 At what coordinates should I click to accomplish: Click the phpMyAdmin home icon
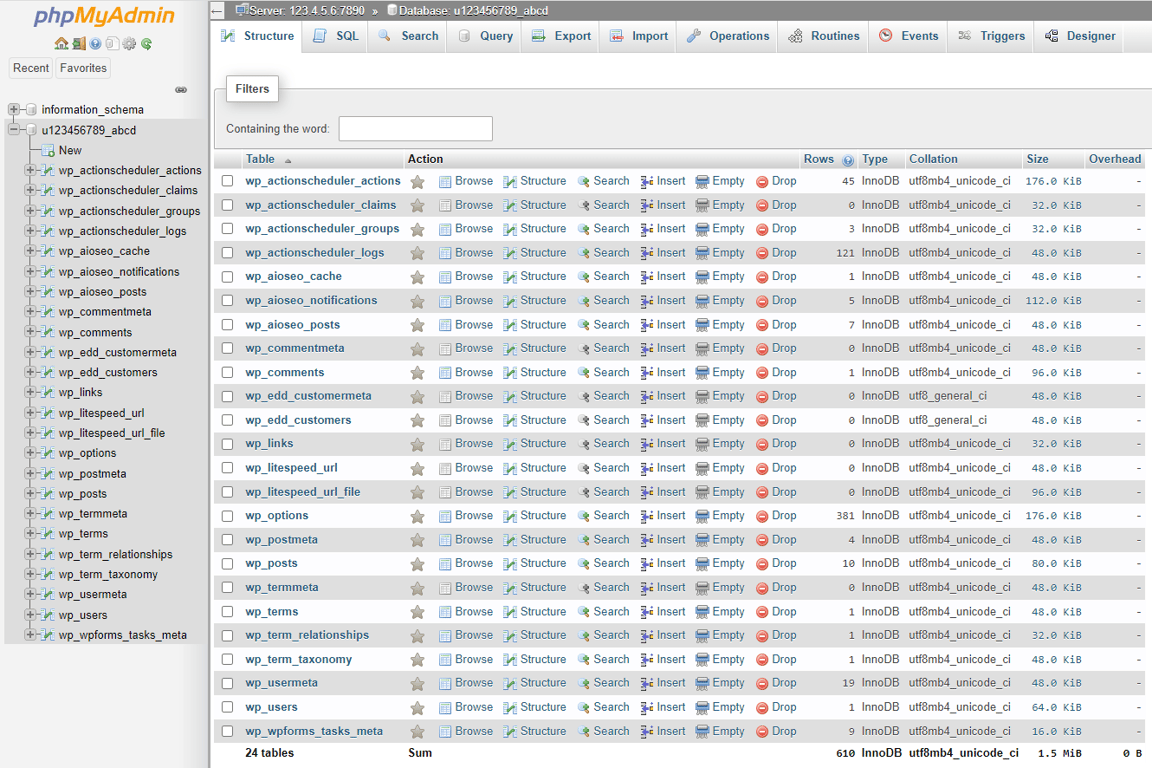61,45
